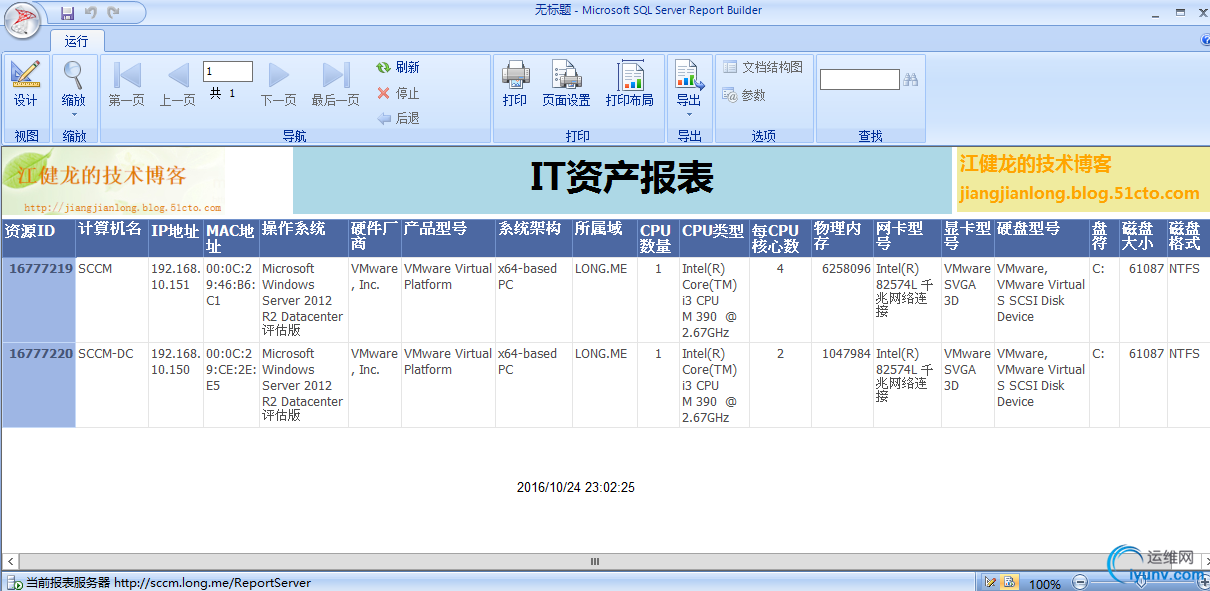The width and height of the screenshot is (1210, 591).
Task: Click the scroll left arrow
Action: (9, 562)
